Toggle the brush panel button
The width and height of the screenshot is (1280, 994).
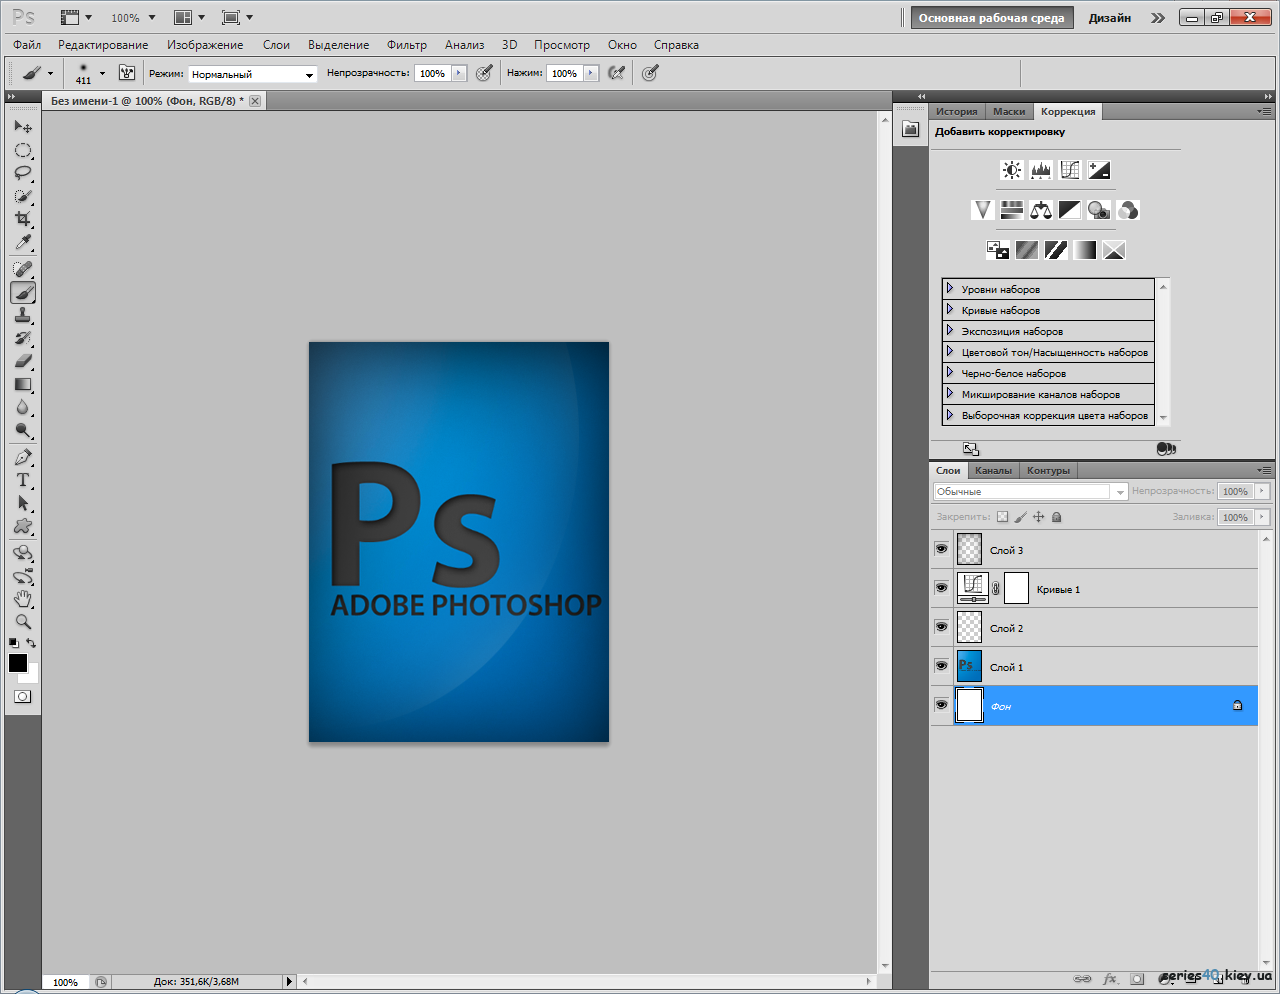[127, 73]
